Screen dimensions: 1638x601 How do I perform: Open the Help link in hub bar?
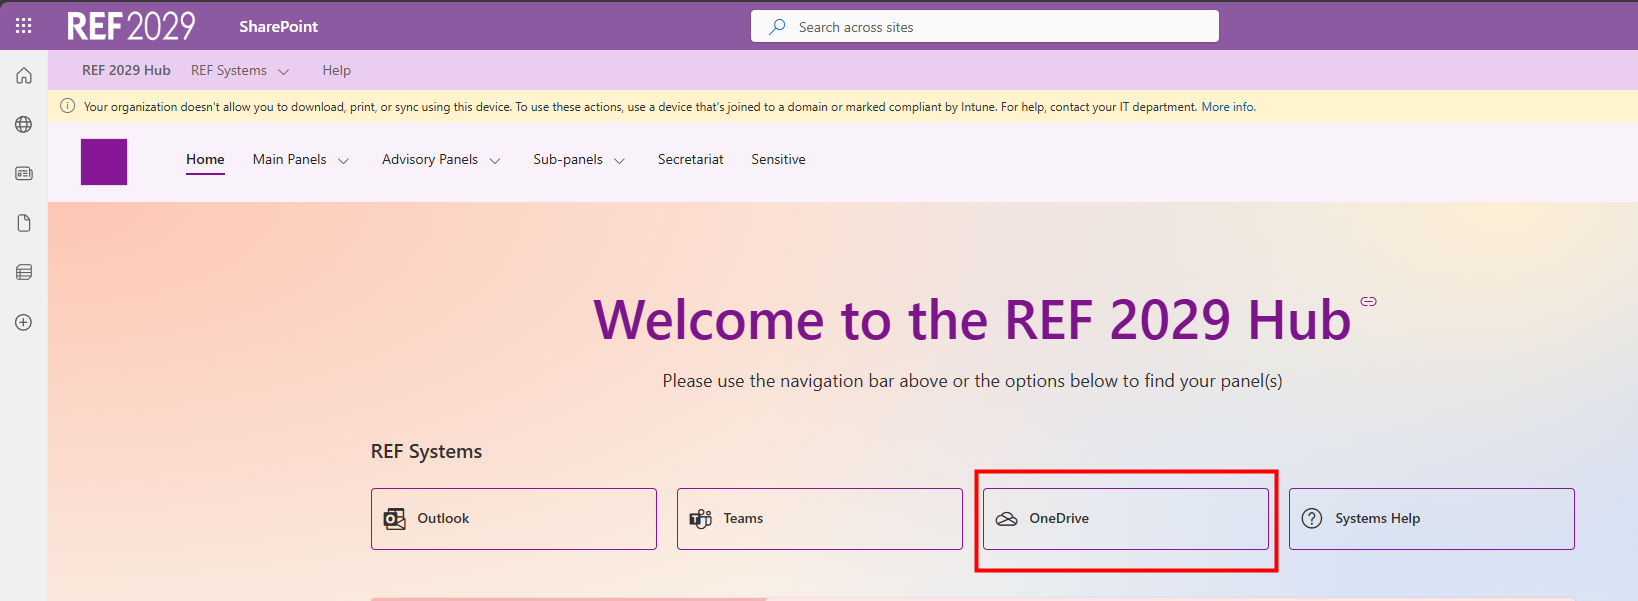(x=336, y=71)
